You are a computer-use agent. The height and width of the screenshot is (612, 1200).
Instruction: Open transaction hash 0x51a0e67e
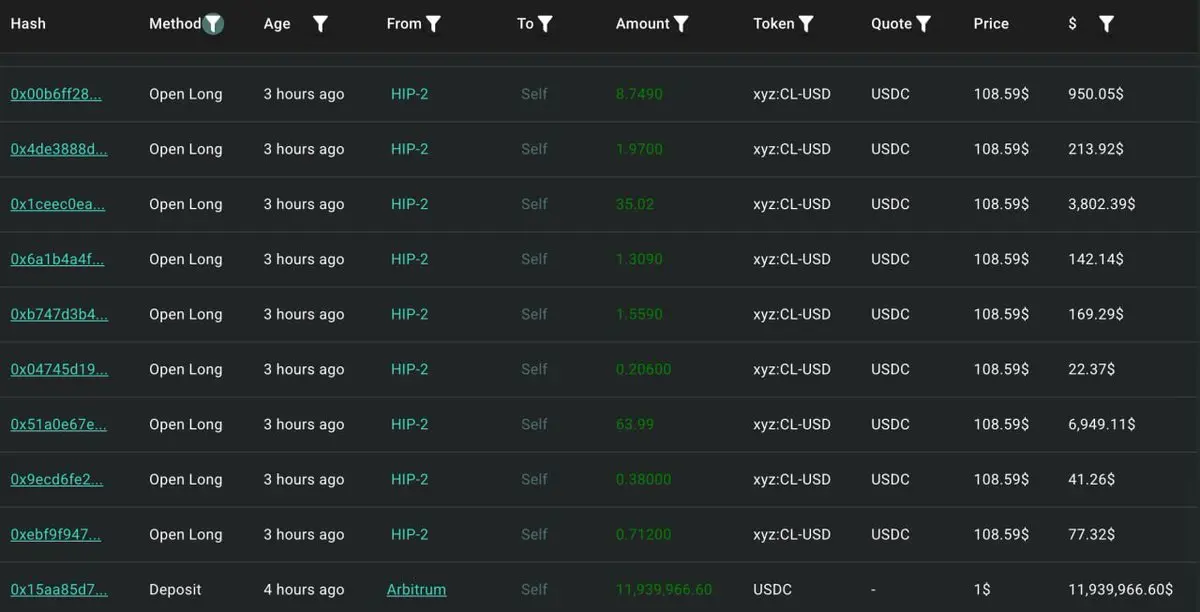pos(58,424)
